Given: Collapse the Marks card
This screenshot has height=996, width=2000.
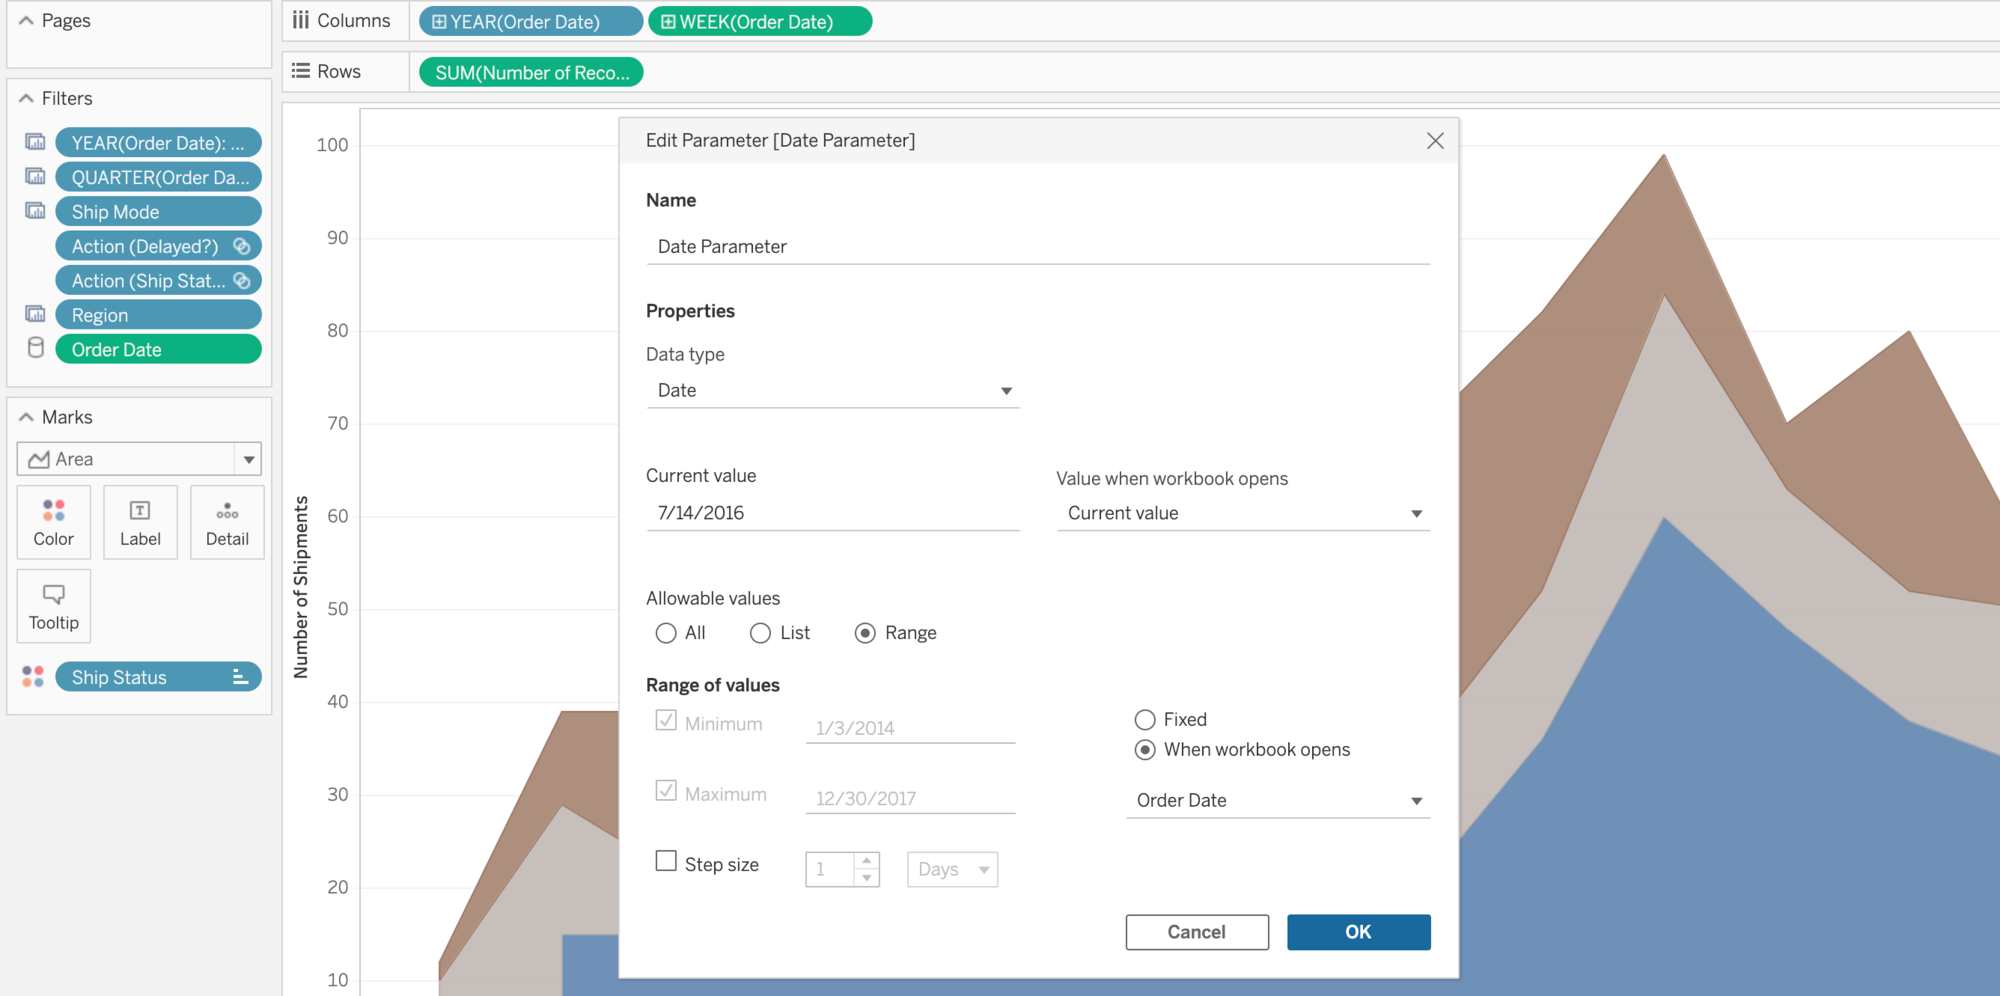Looking at the screenshot, I should [x=26, y=417].
